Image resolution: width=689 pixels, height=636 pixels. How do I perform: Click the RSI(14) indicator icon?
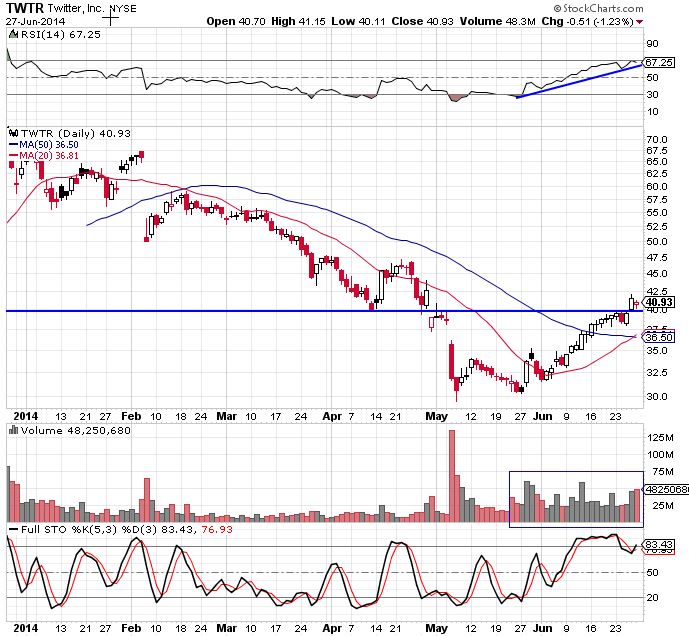coord(14,34)
